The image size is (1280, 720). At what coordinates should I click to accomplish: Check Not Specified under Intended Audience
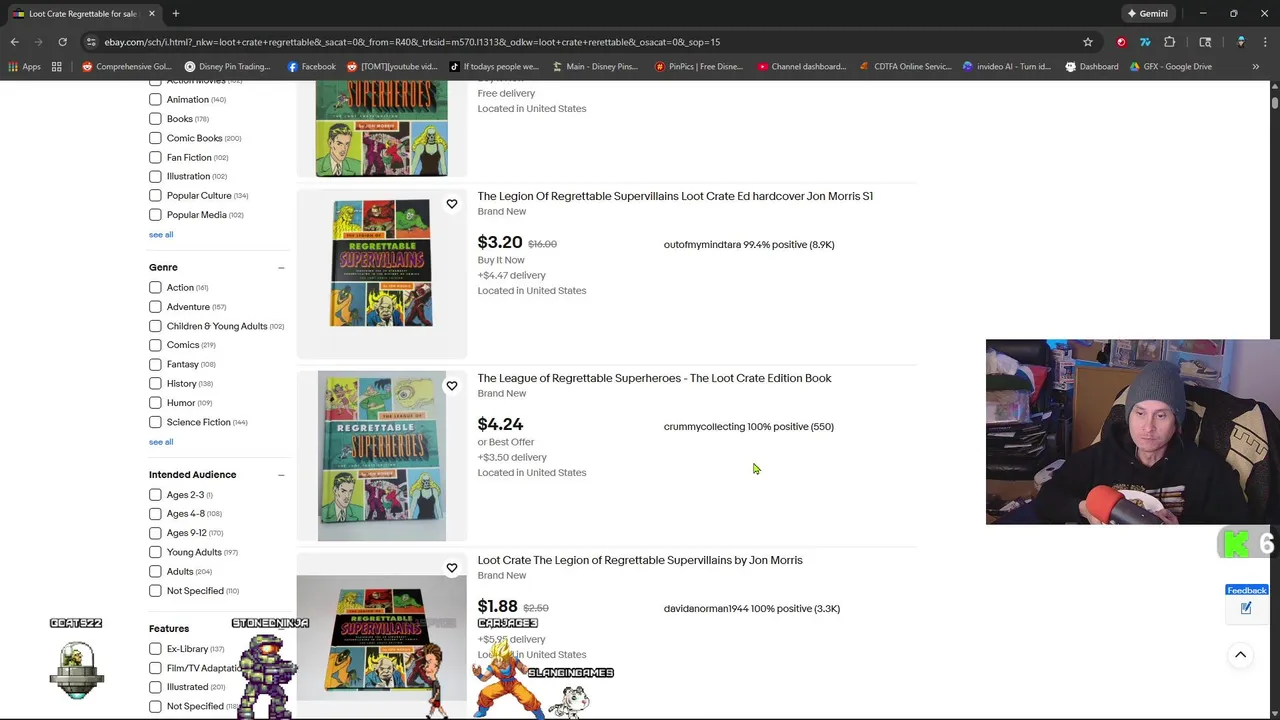[x=155, y=591]
